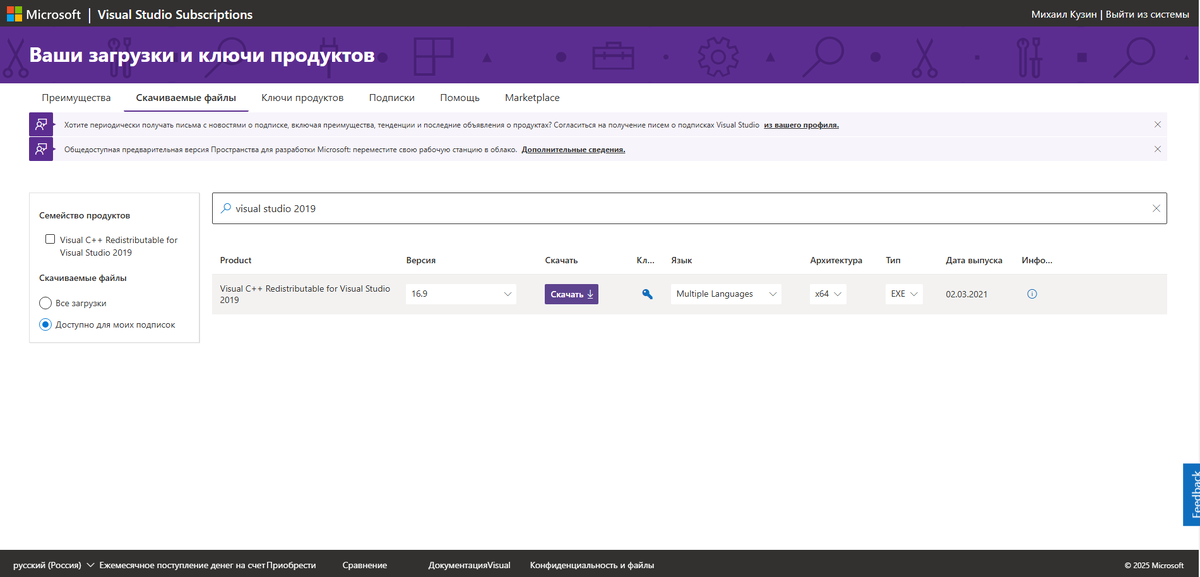This screenshot has width=1200, height=577.
Task: Check the Visual C++ Redistributable filter checkbox
Action: coord(50,239)
